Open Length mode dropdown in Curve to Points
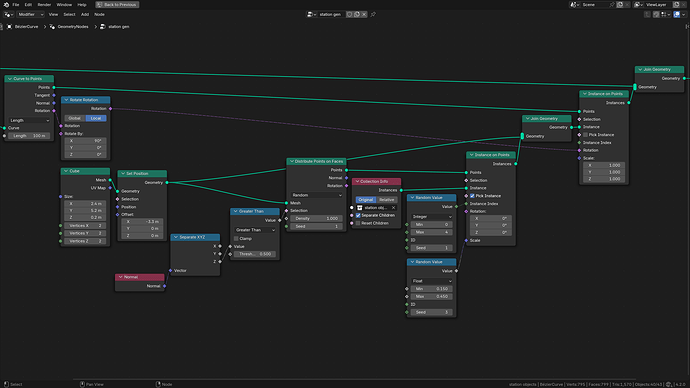The width and height of the screenshot is (690, 388). pyautogui.click(x=29, y=120)
